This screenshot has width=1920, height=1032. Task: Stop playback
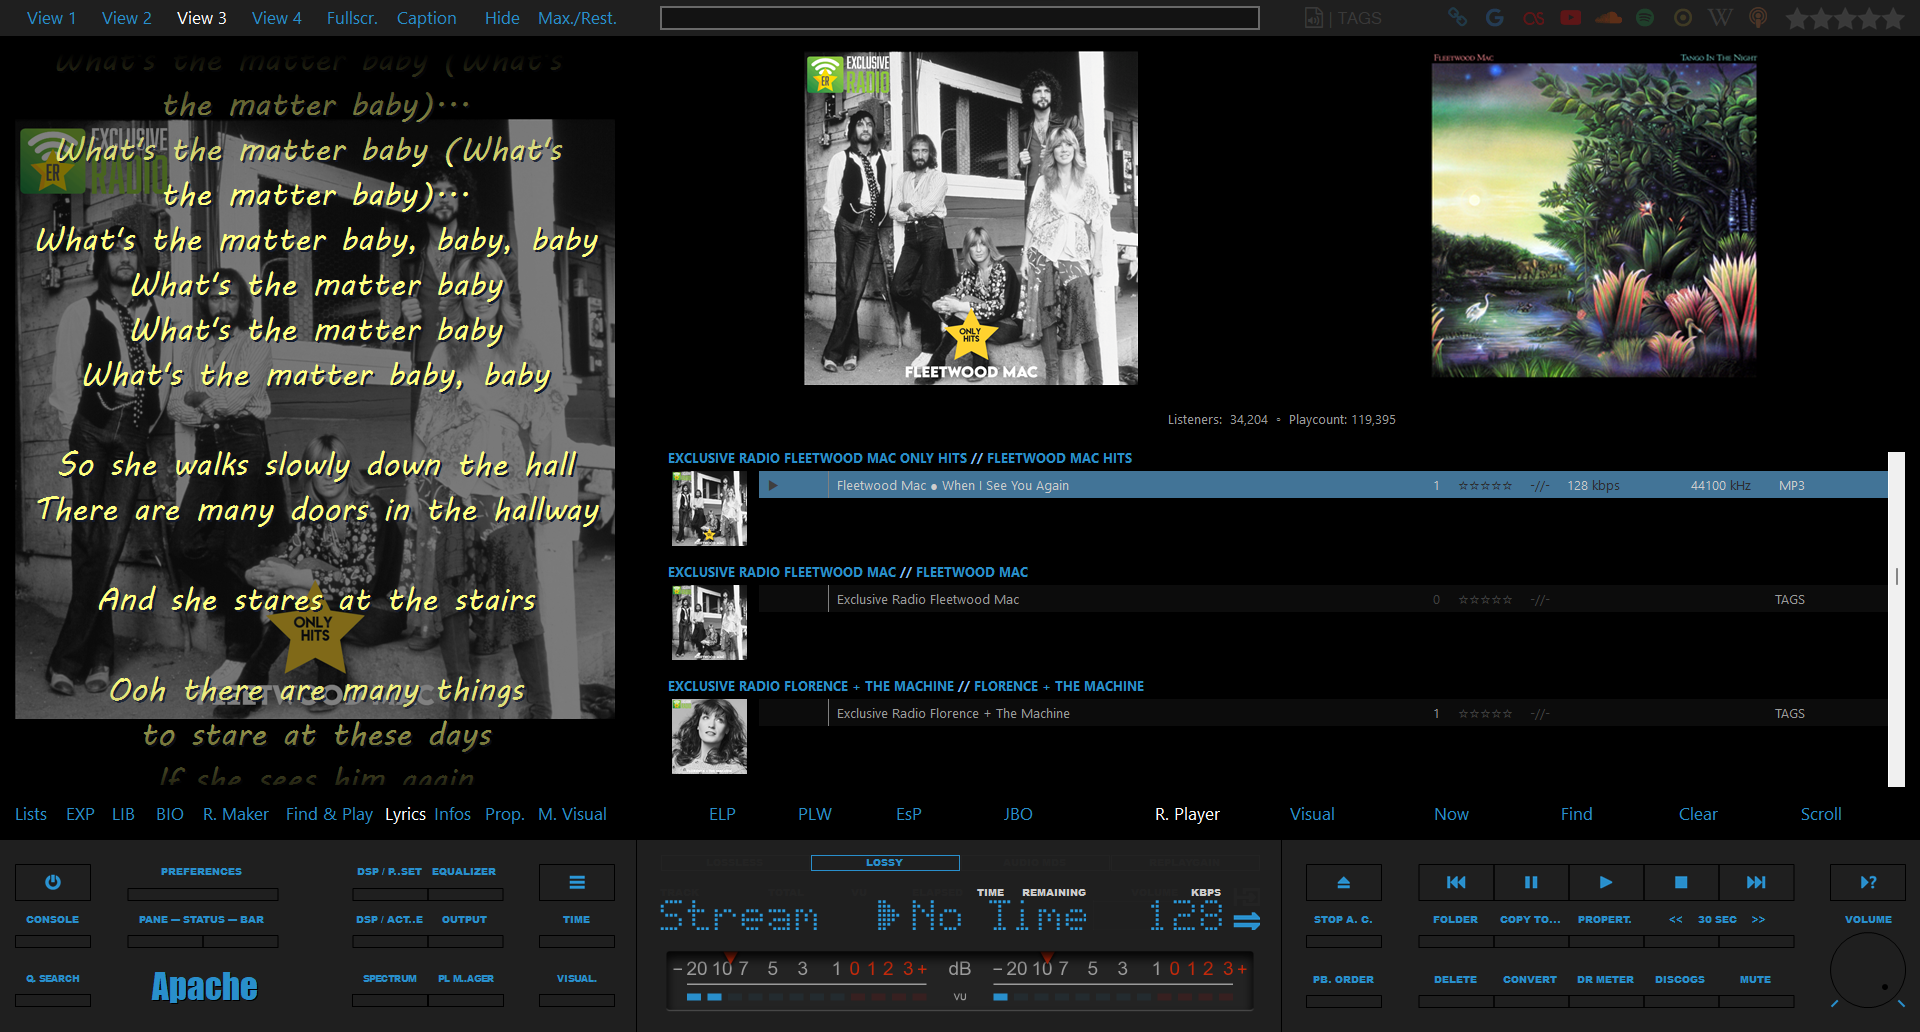pyautogui.click(x=1681, y=882)
